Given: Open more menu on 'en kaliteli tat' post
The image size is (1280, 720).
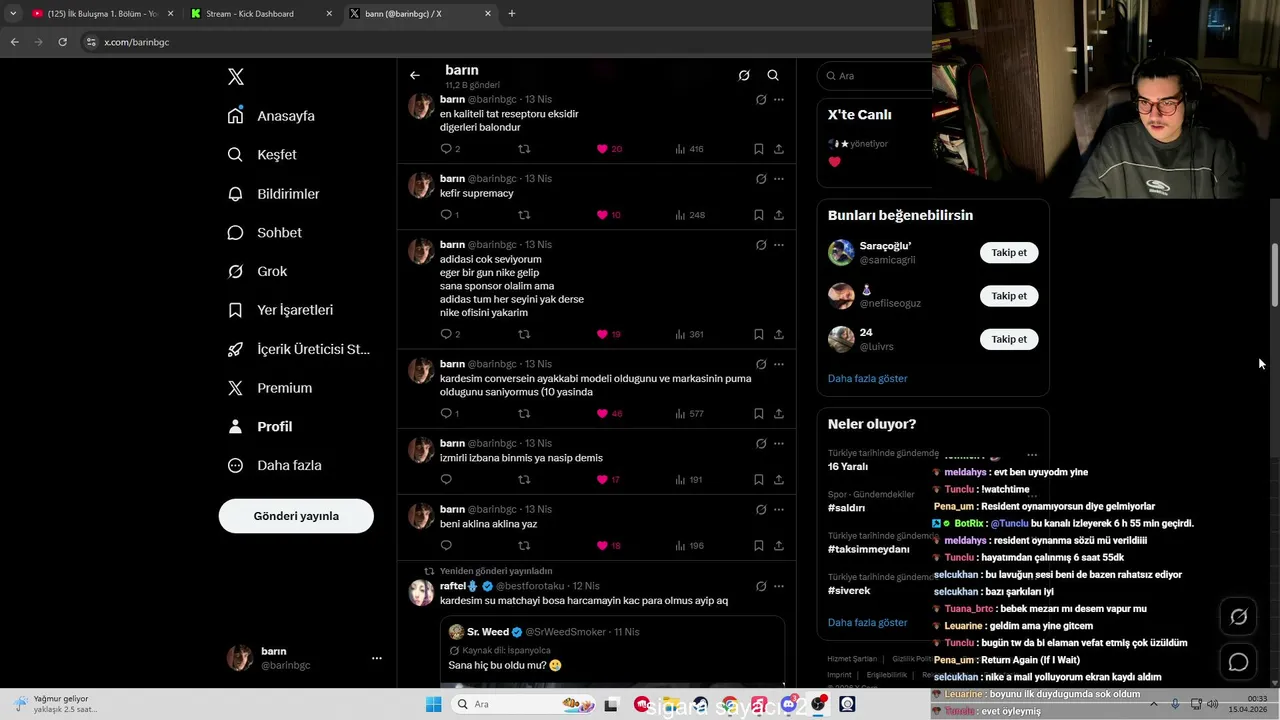Looking at the screenshot, I should pos(779,99).
